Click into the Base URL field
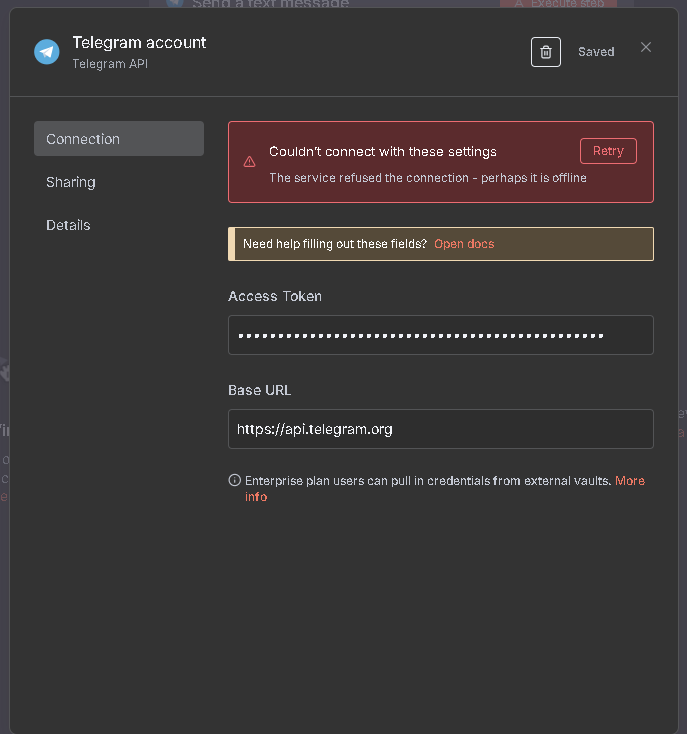The height and width of the screenshot is (734, 687). coord(440,429)
